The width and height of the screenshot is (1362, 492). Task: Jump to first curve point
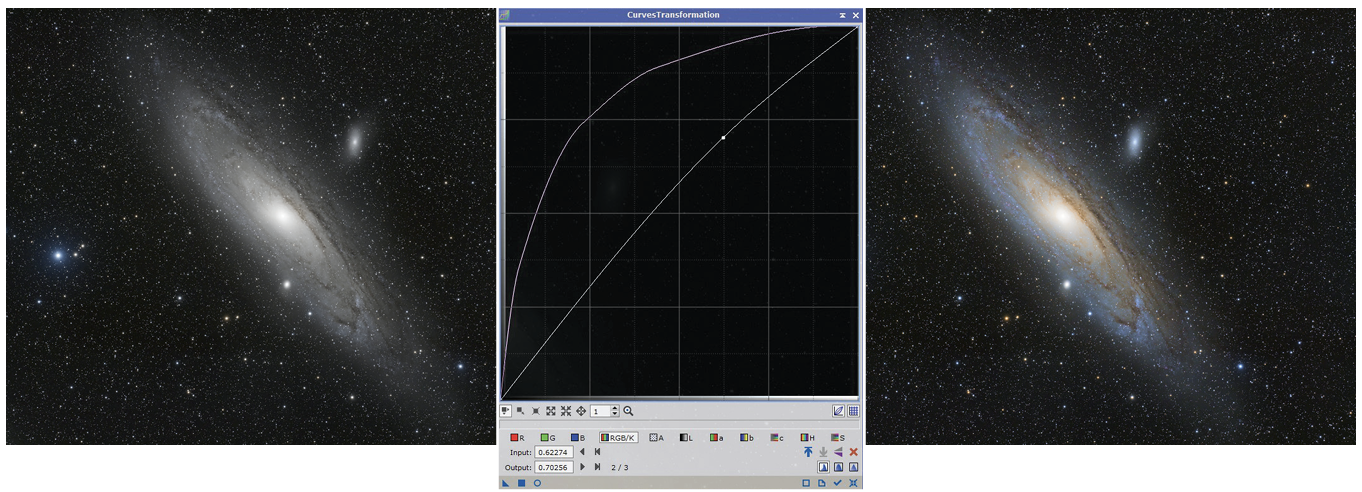[x=597, y=452]
